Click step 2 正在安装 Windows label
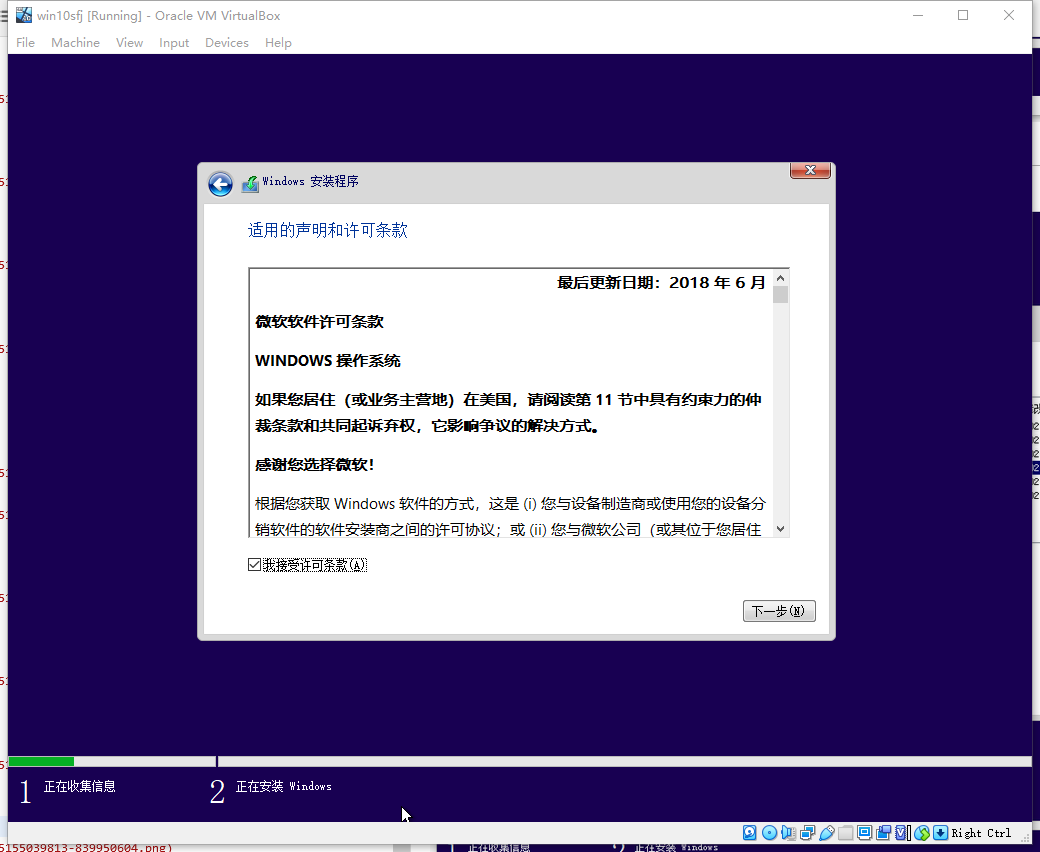 tap(284, 786)
